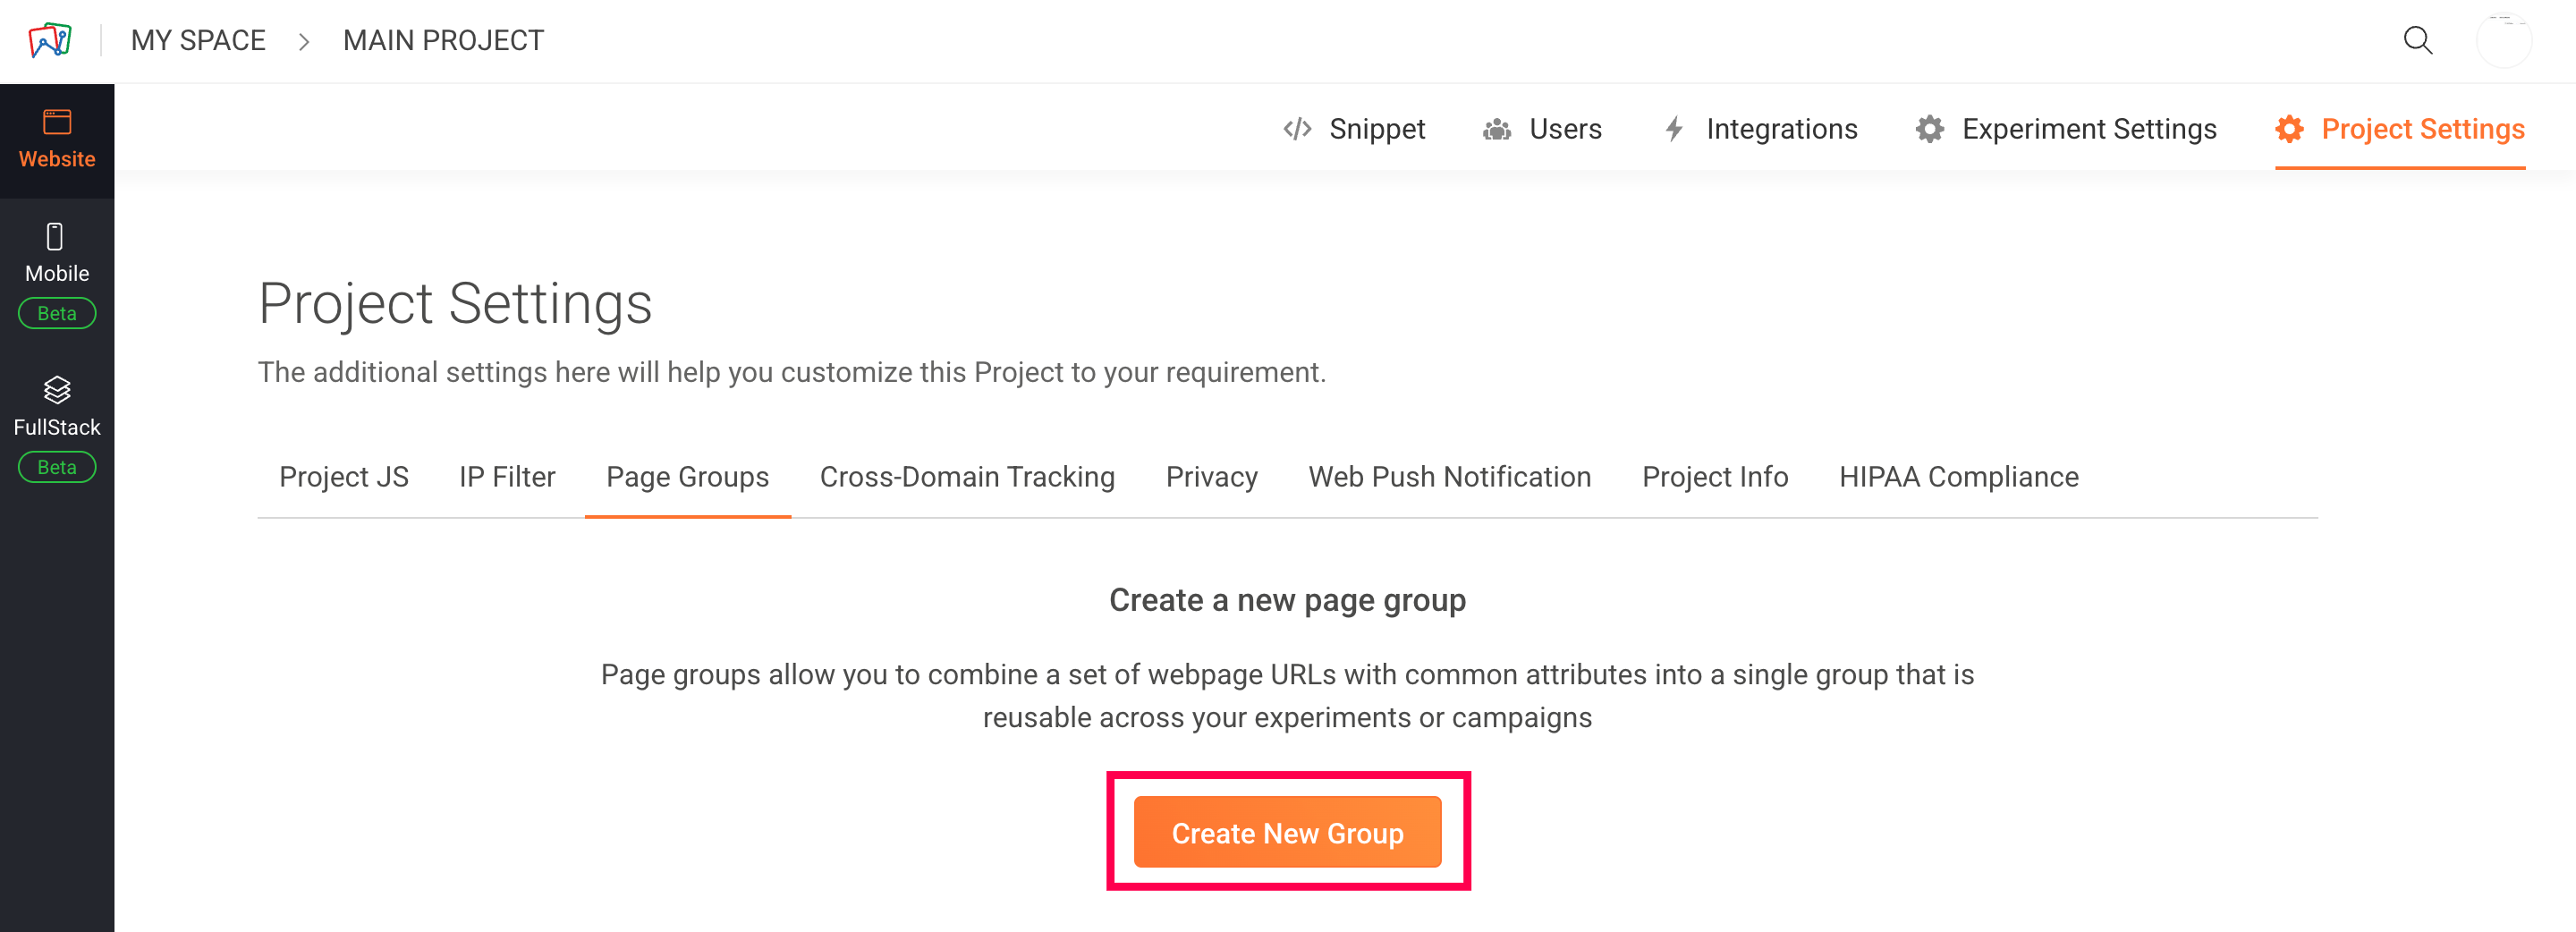This screenshot has width=2576, height=932.
Task: Switch to the Project JS tab
Action: (x=344, y=477)
